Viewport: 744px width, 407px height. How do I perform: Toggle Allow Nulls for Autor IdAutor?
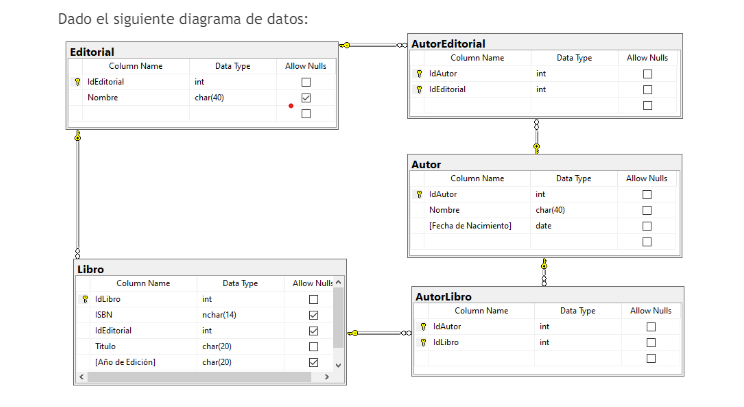pos(647,195)
